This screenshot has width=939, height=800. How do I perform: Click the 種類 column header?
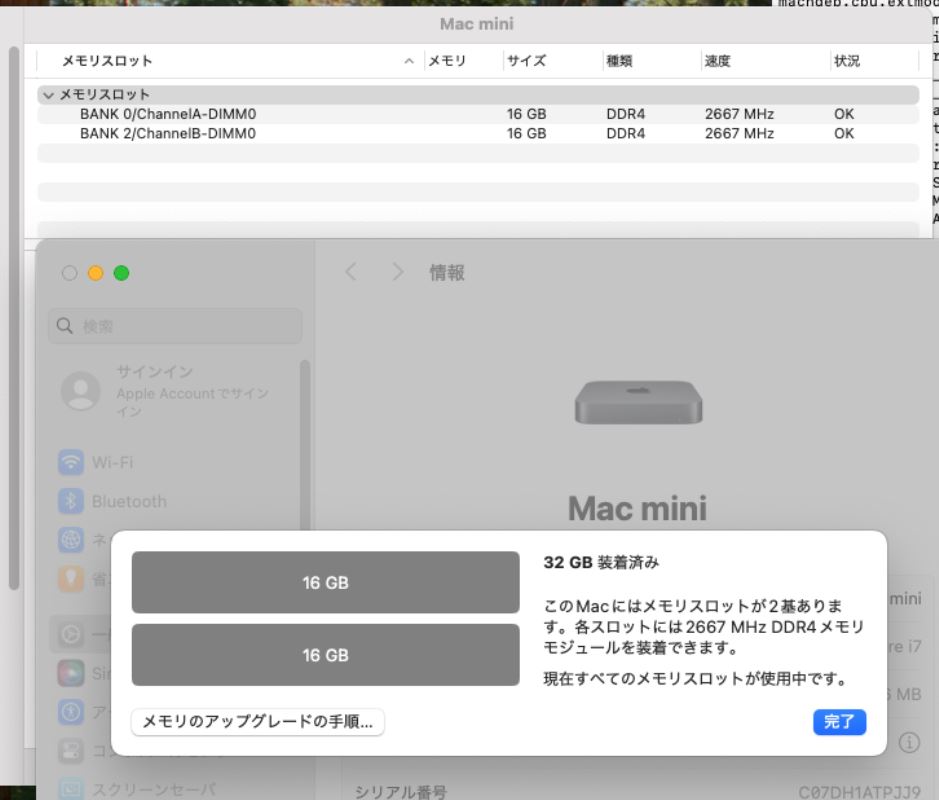619,60
